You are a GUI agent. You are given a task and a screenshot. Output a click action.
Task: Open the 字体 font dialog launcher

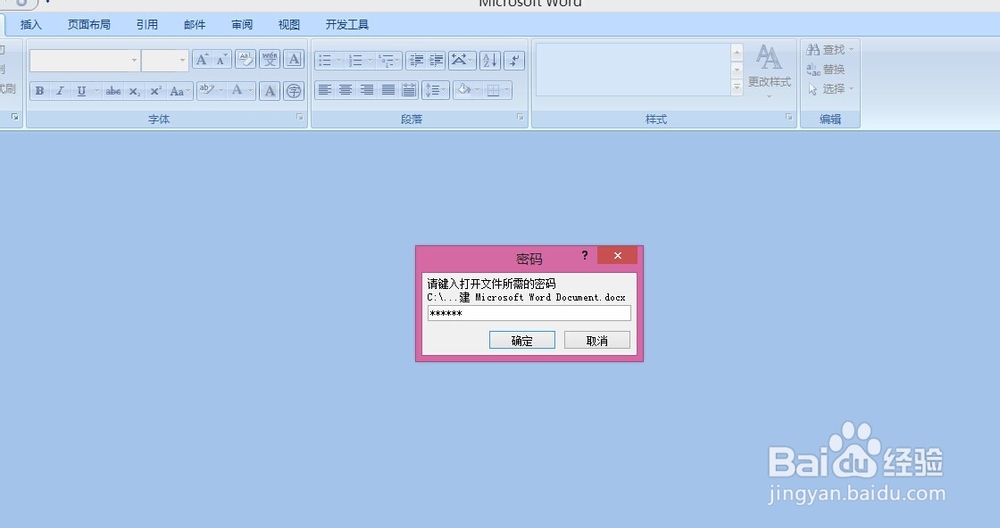[300, 117]
